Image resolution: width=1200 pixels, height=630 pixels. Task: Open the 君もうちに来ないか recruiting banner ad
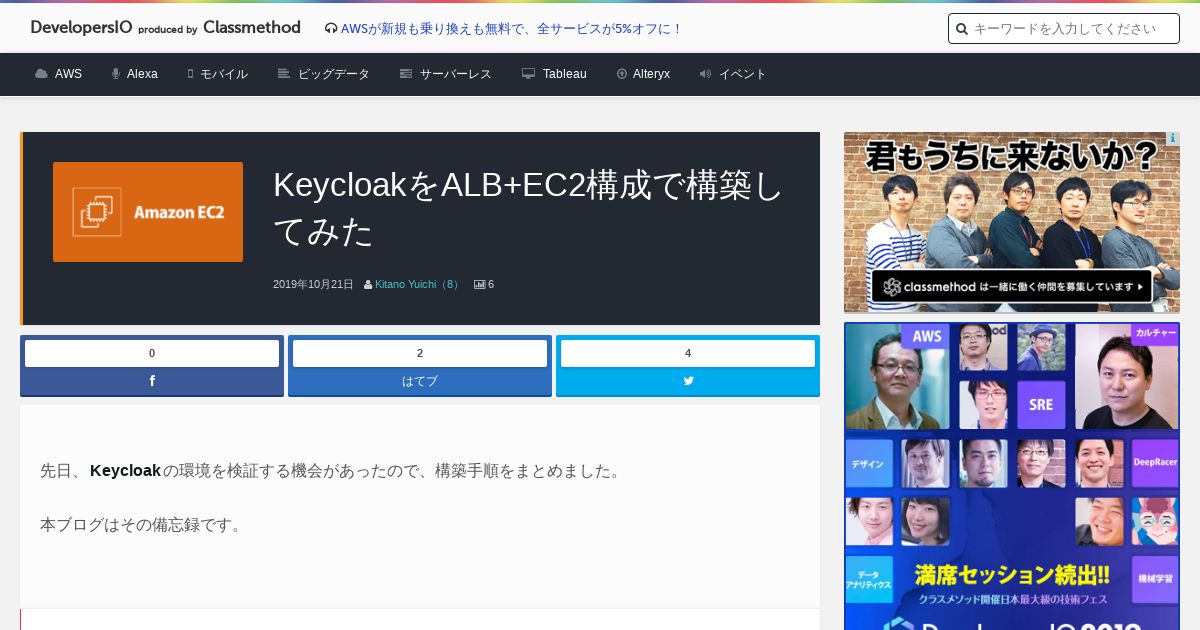(x=1012, y=222)
